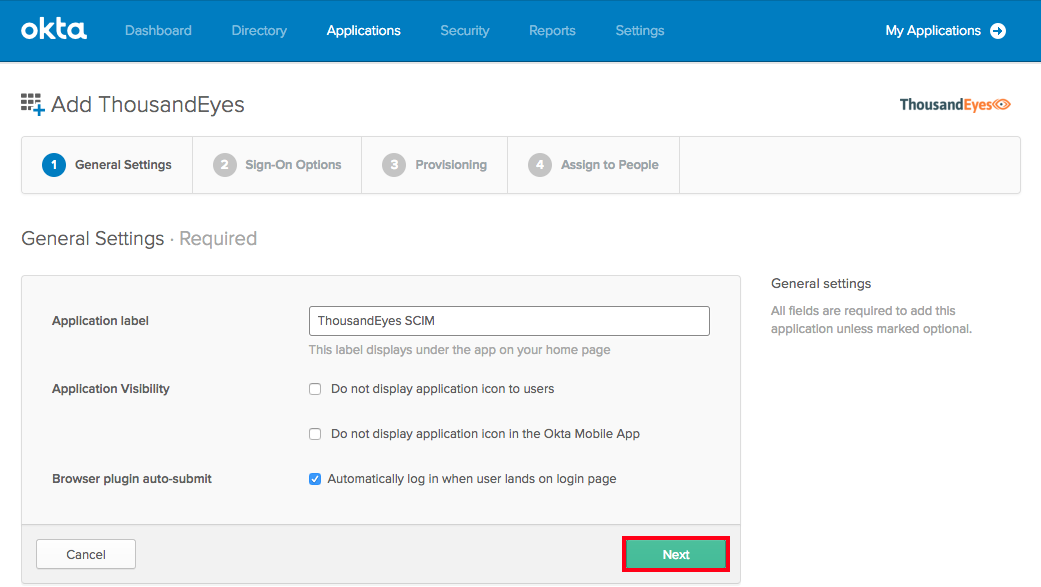The image size is (1041, 587).
Task: Select step 3 circle icon
Action: click(394, 165)
